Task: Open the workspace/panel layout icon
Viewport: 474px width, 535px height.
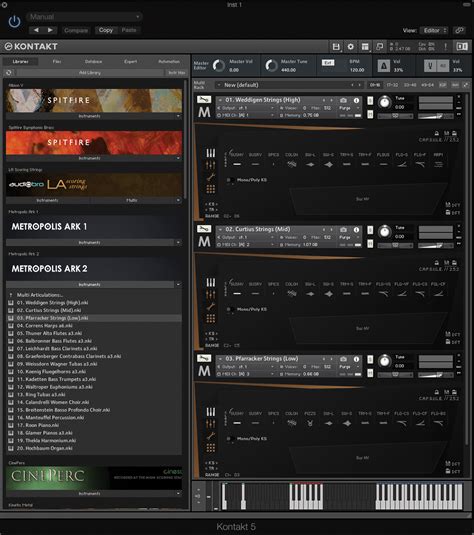Action: pos(365,47)
